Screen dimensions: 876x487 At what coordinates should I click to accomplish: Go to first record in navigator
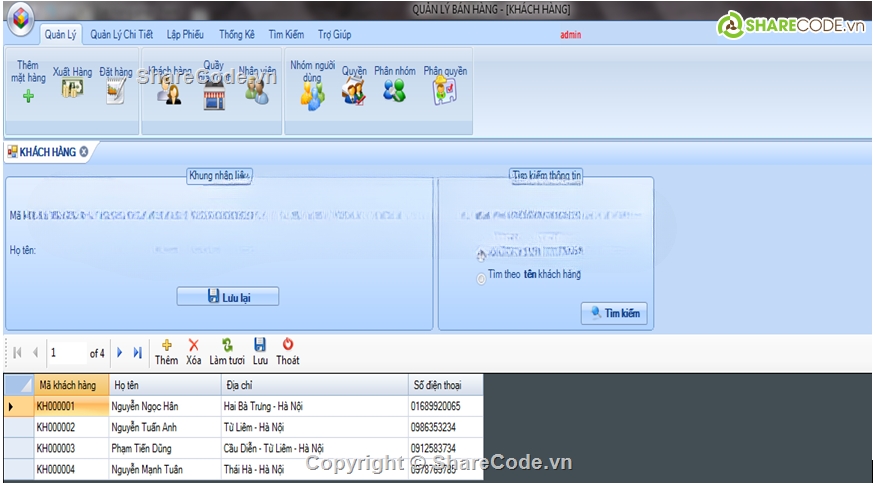pyautogui.click(x=17, y=352)
